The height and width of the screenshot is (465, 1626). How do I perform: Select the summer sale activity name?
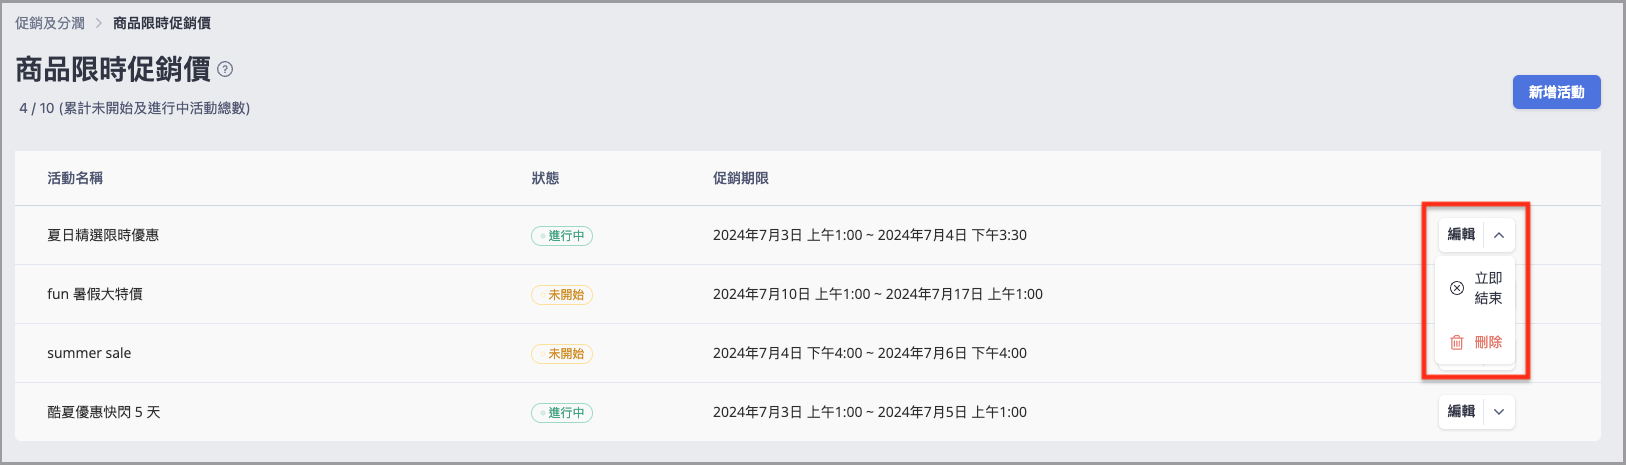(x=89, y=353)
